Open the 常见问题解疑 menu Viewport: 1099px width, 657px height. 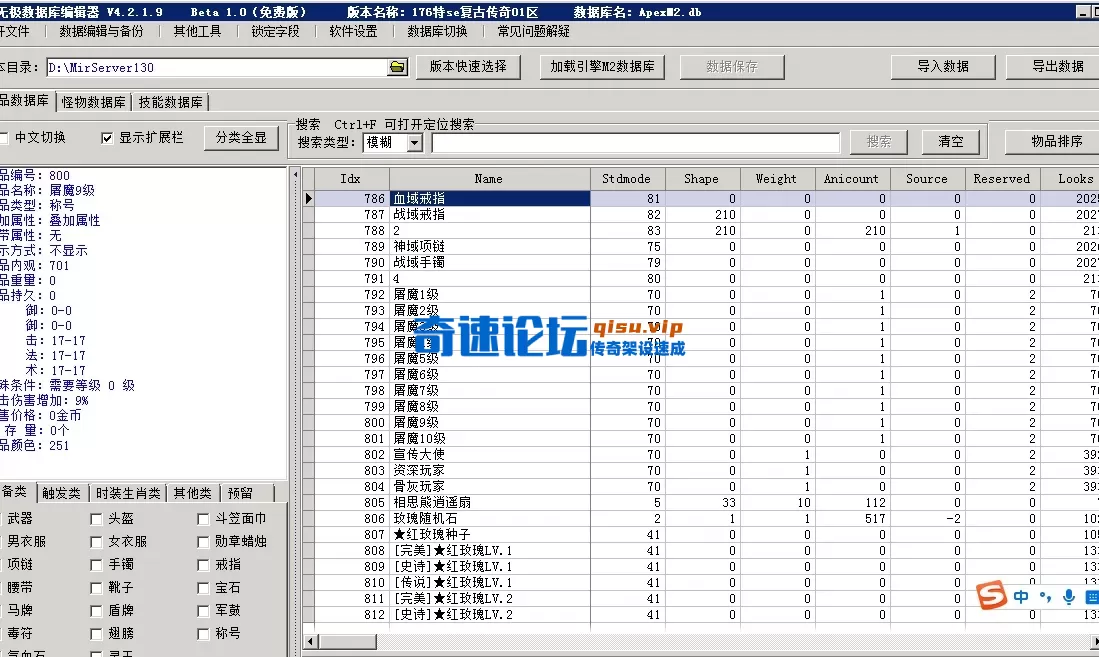(533, 32)
